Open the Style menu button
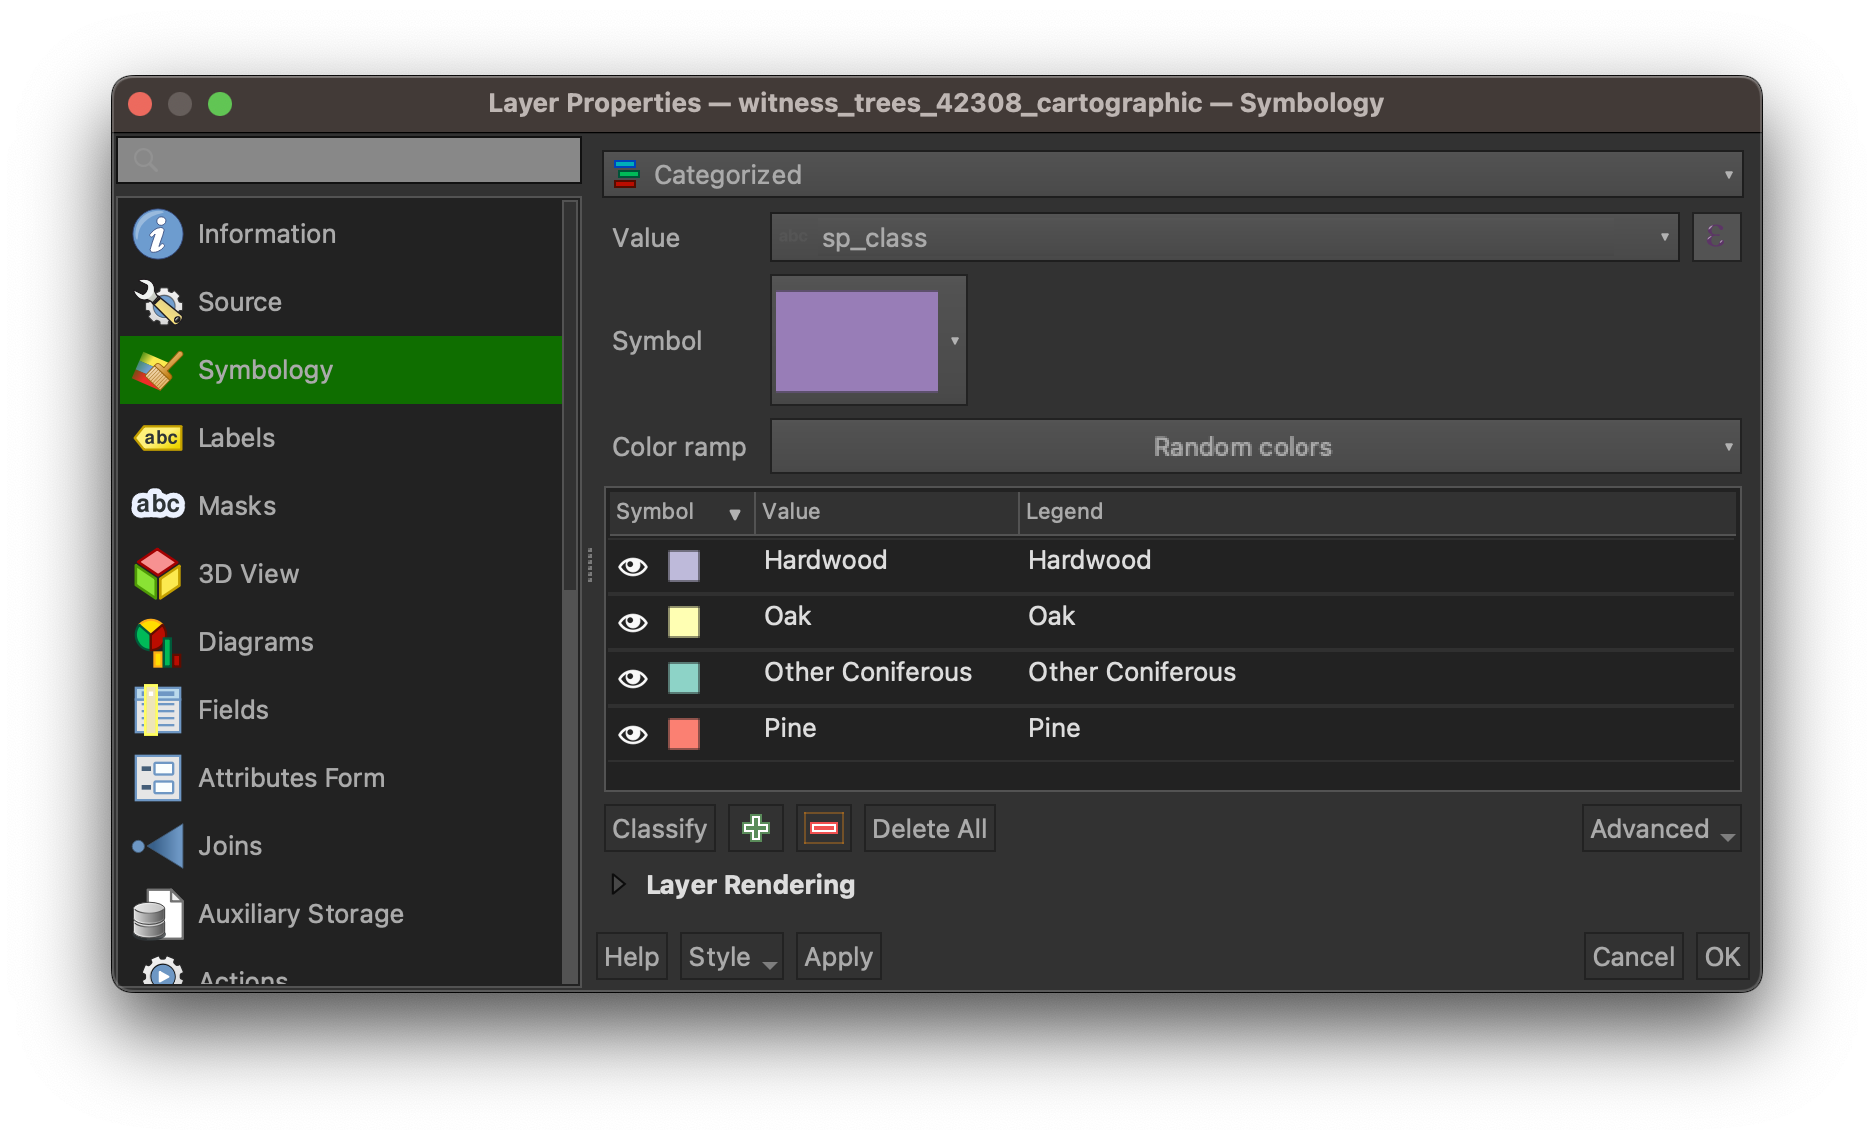Image resolution: width=1874 pixels, height=1140 pixels. (x=732, y=956)
